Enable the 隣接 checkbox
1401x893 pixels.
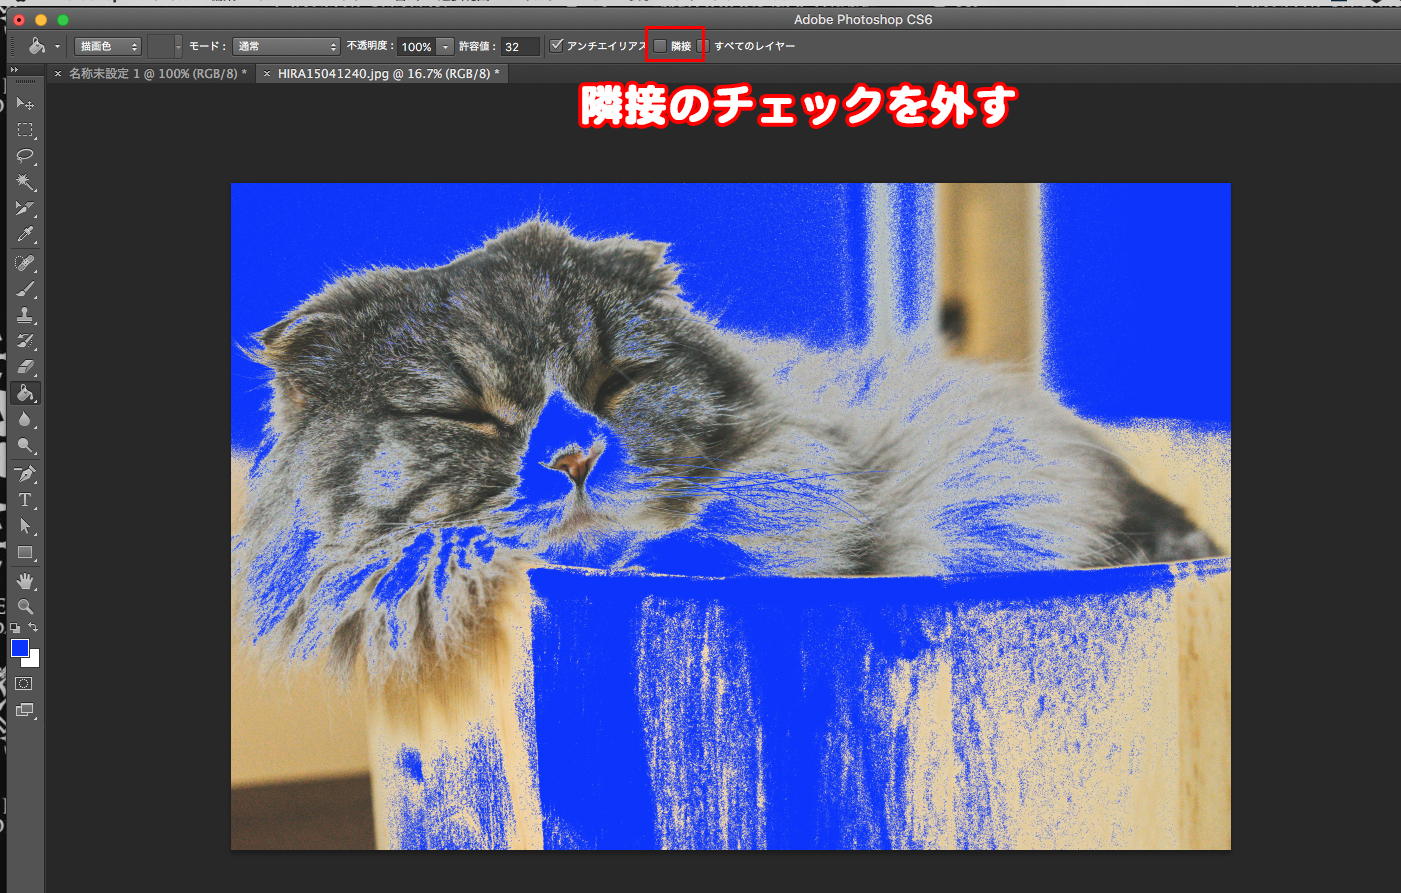pos(660,46)
